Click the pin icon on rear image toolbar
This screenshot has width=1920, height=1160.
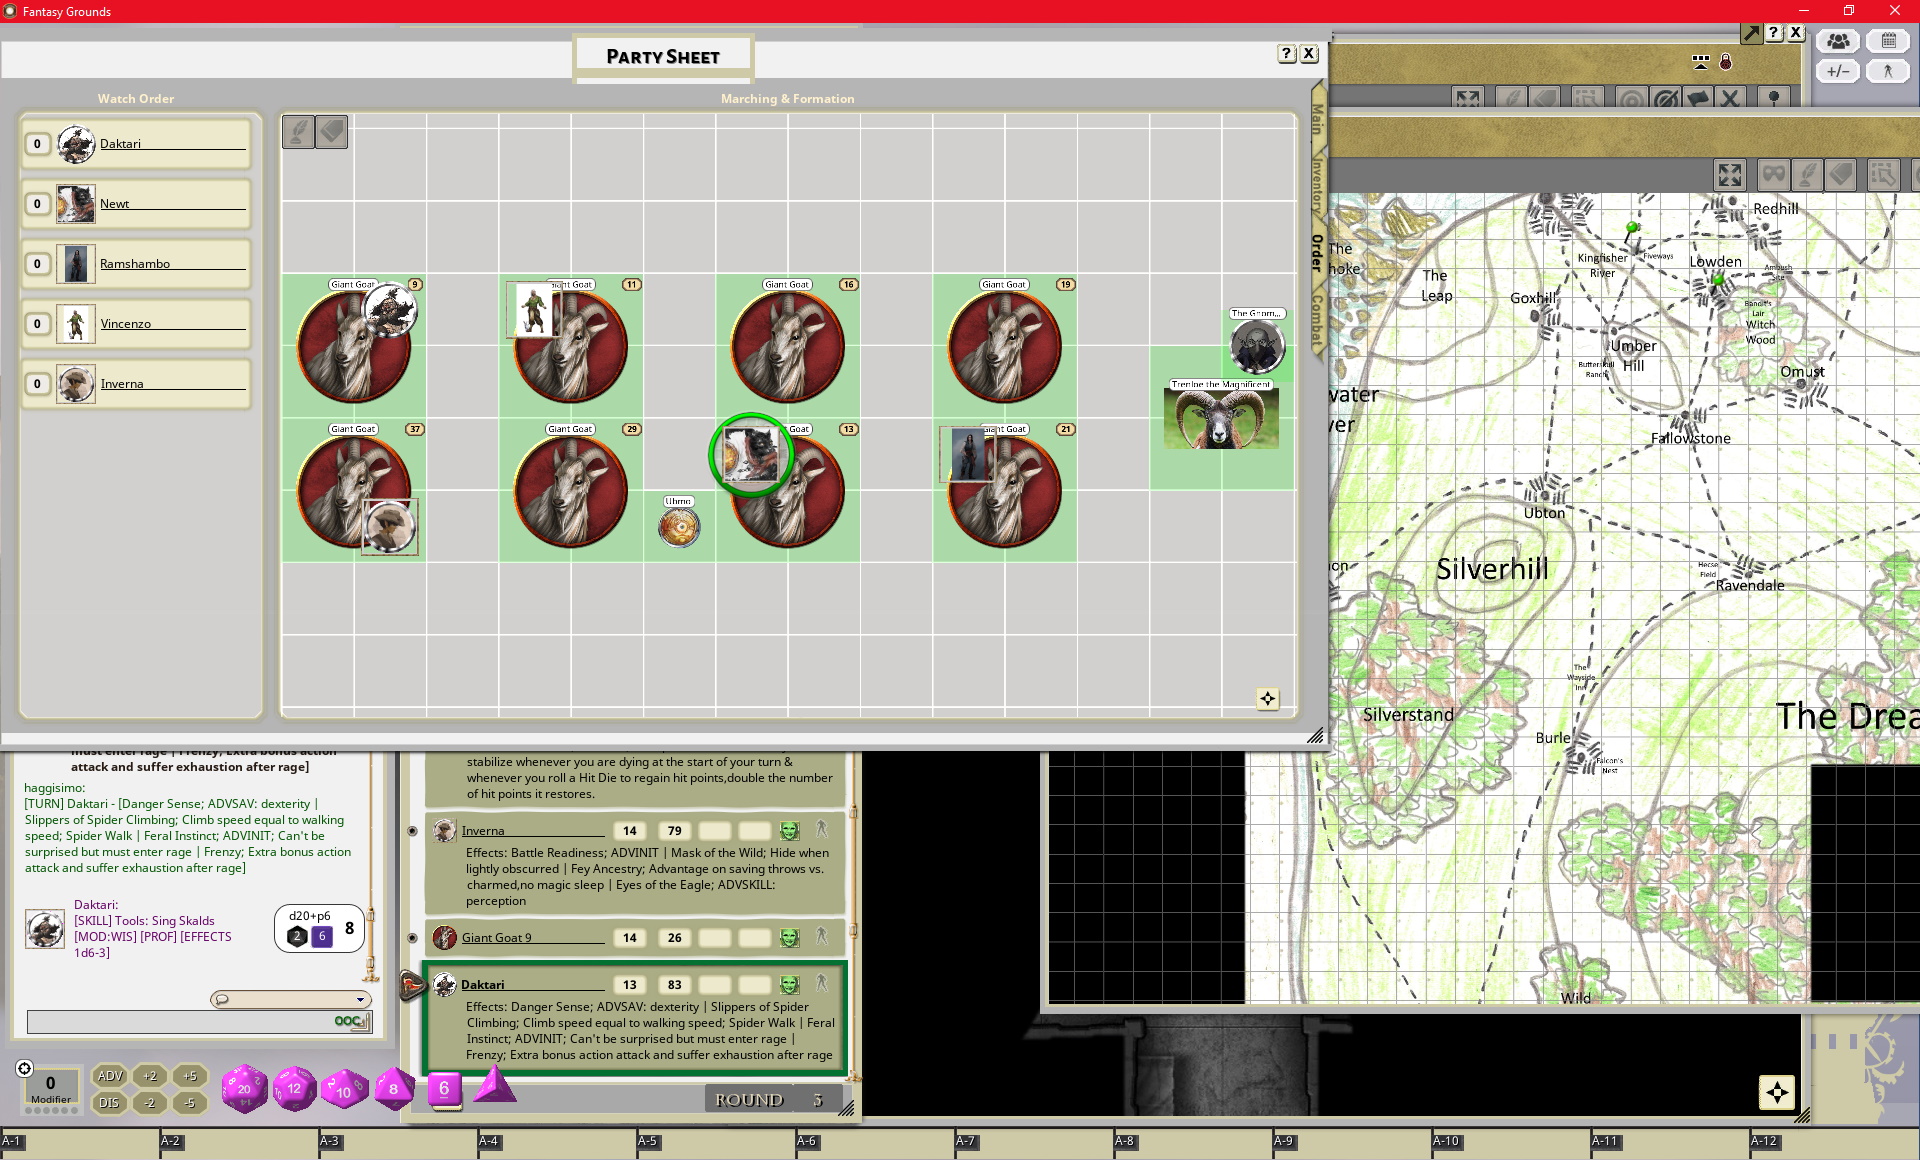point(1774,98)
